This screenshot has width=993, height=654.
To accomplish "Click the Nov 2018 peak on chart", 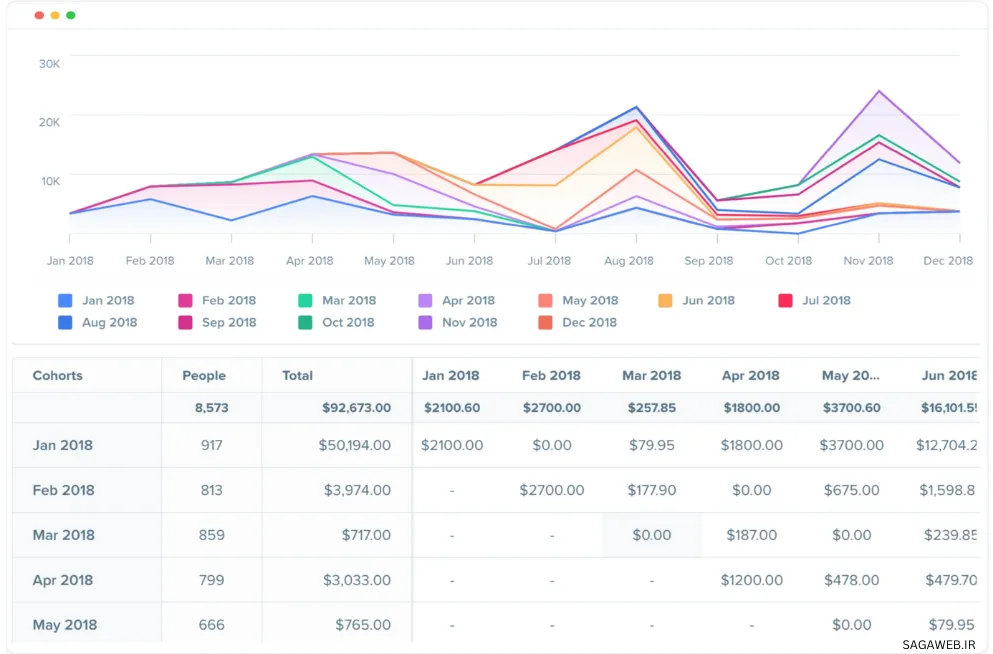I will point(878,92).
